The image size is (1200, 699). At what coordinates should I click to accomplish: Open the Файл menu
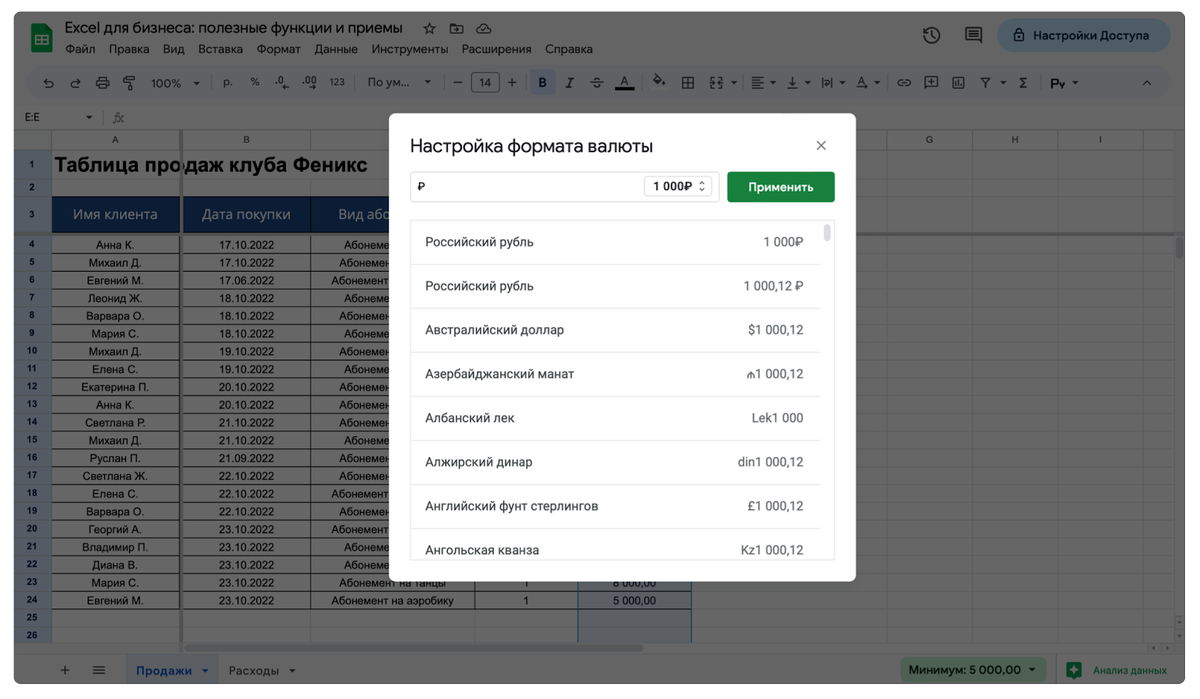(x=80, y=49)
